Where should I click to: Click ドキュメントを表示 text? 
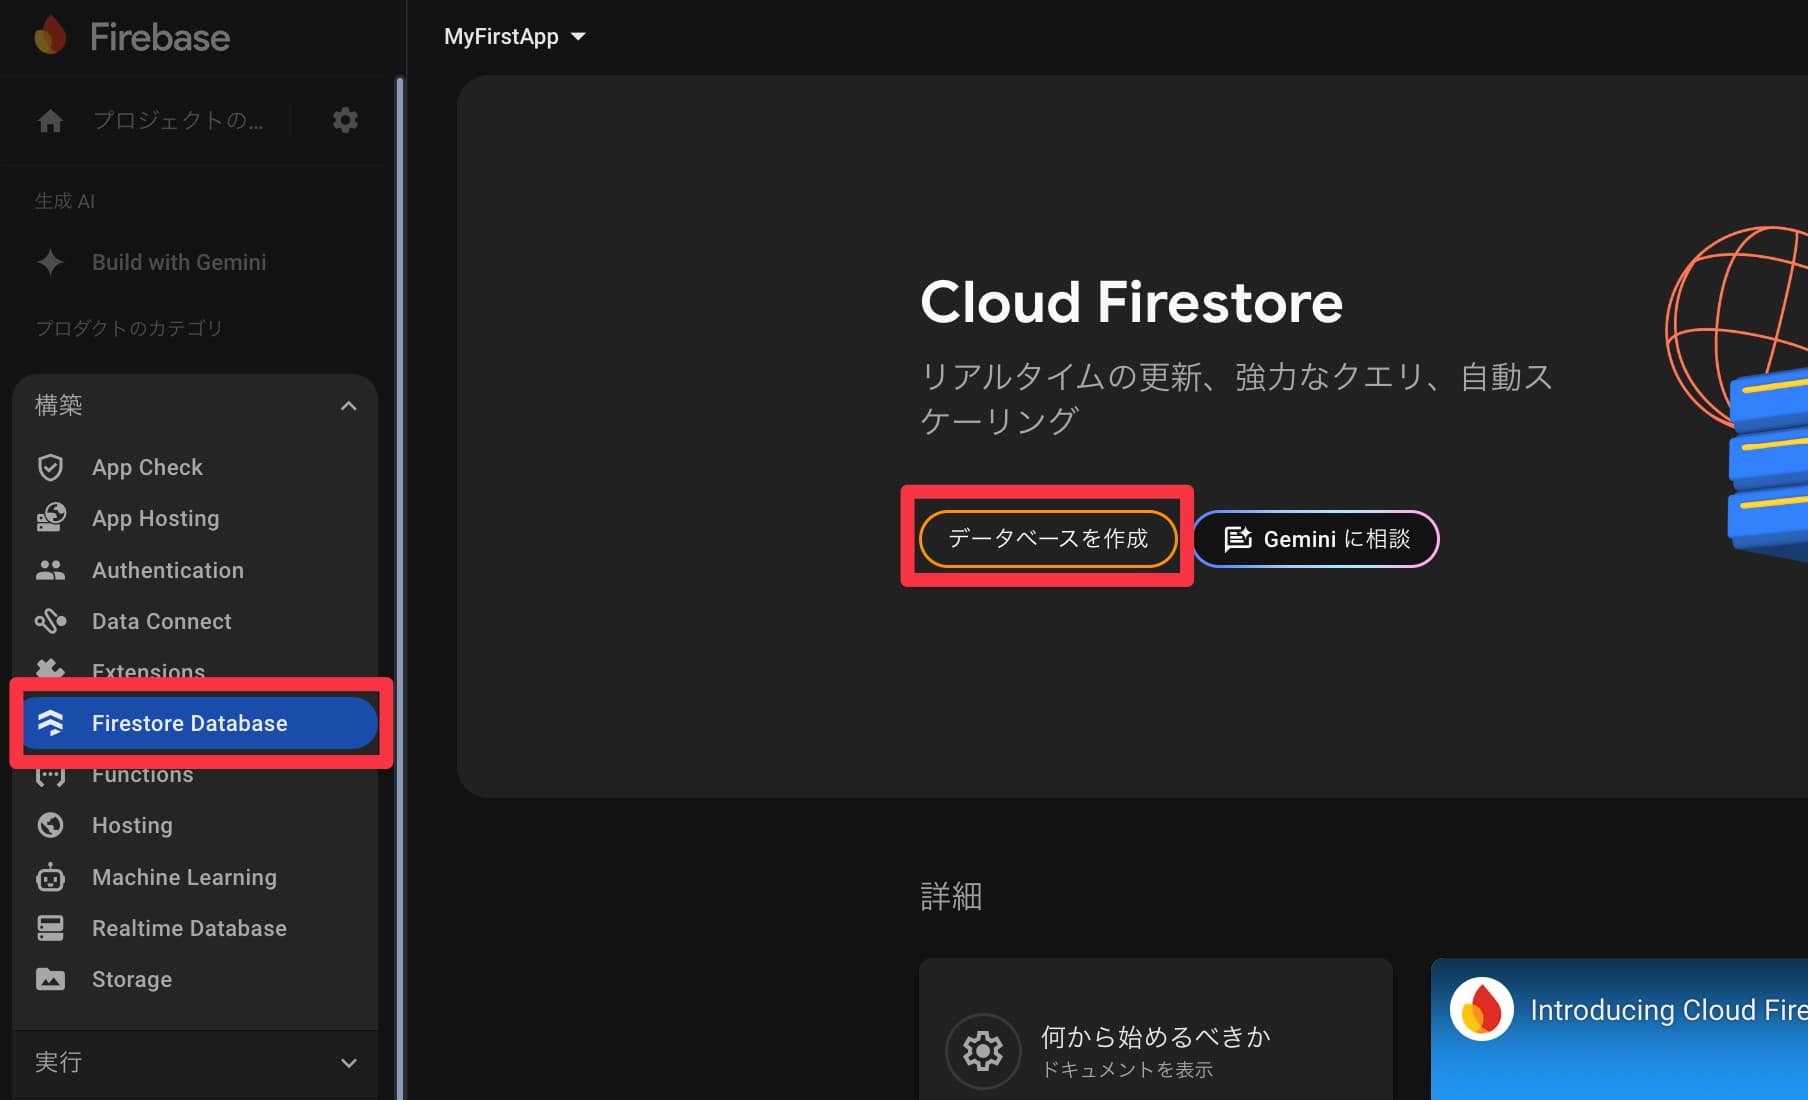[x=1127, y=1069]
